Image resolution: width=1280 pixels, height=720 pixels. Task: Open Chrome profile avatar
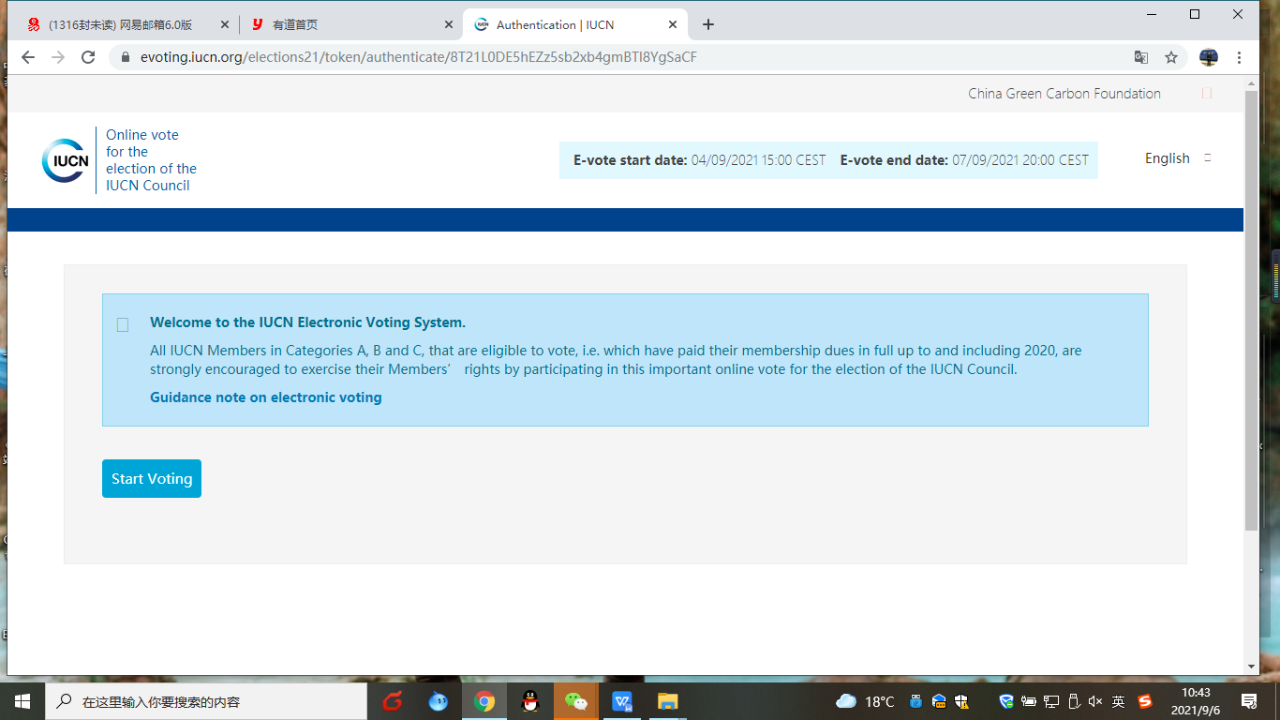pos(1208,57)
